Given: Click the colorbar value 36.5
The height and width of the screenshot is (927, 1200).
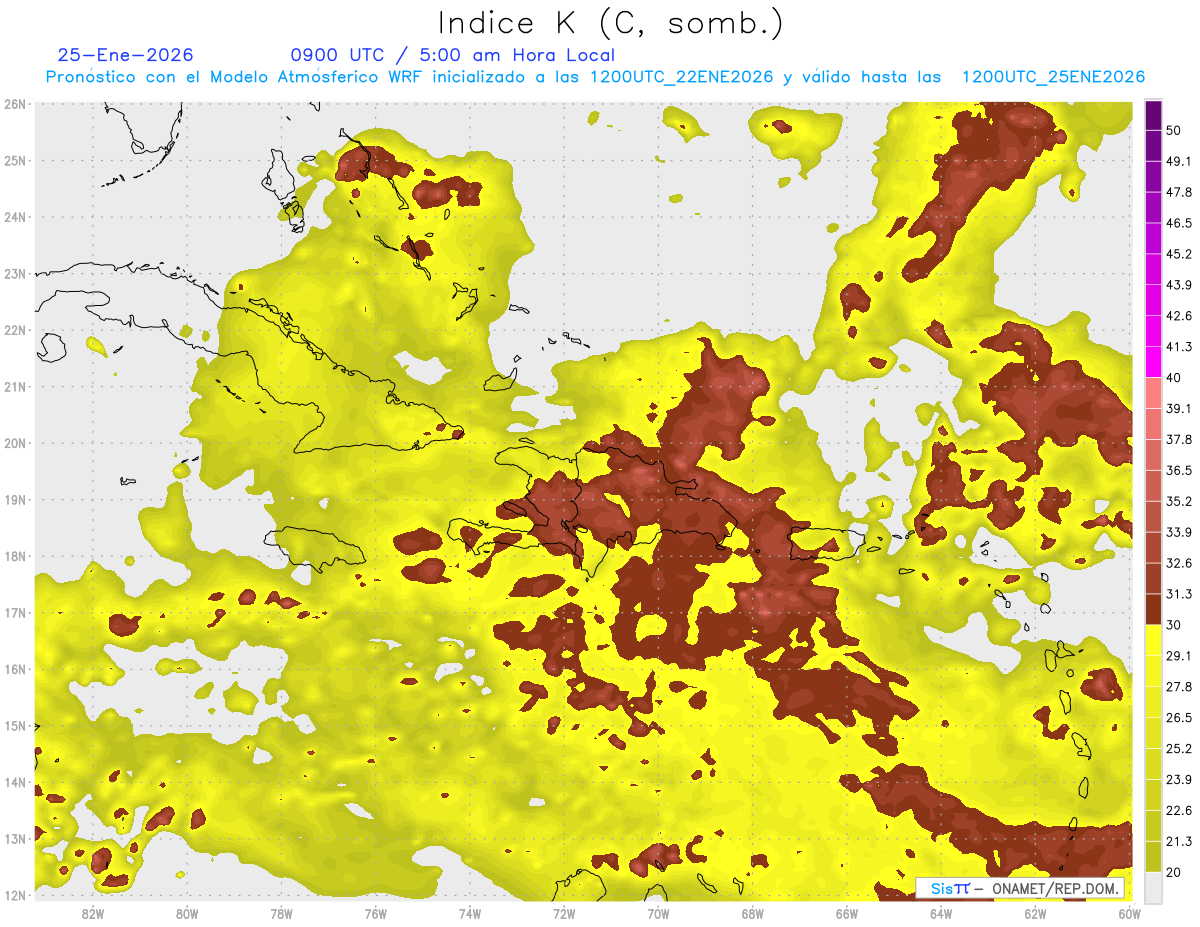Looking at the screenshot, I should [1179, 470].
